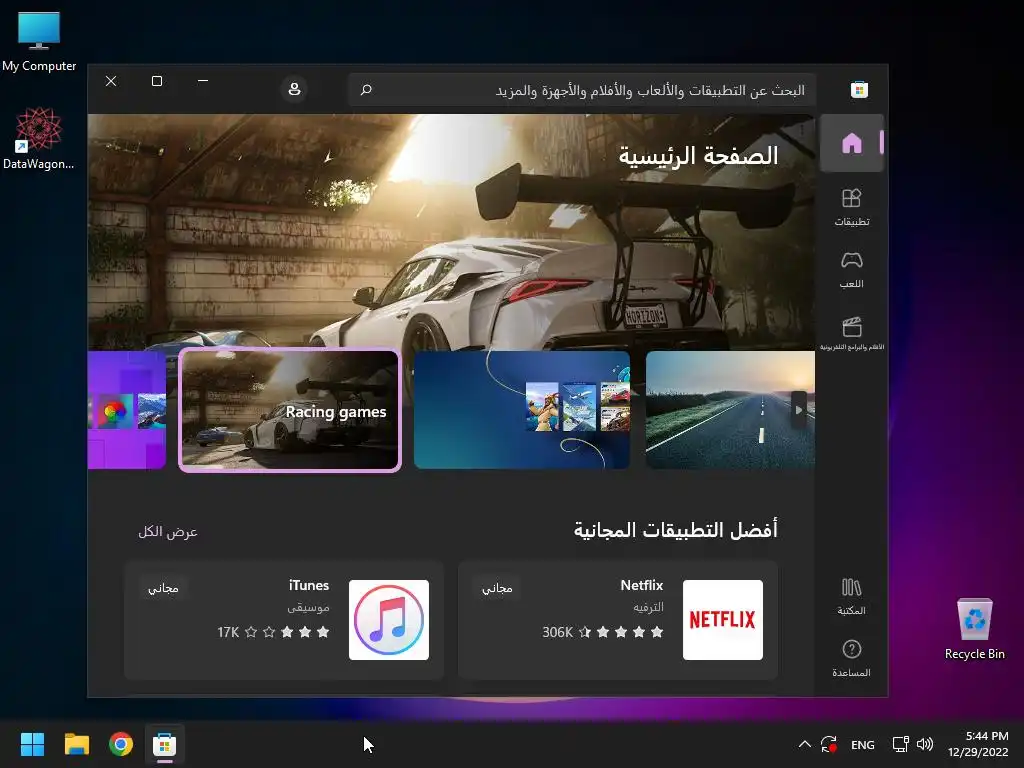This screenshot has height=768, width=1024.
Task: Show hidden tray icons chevron
Action: 805,744
